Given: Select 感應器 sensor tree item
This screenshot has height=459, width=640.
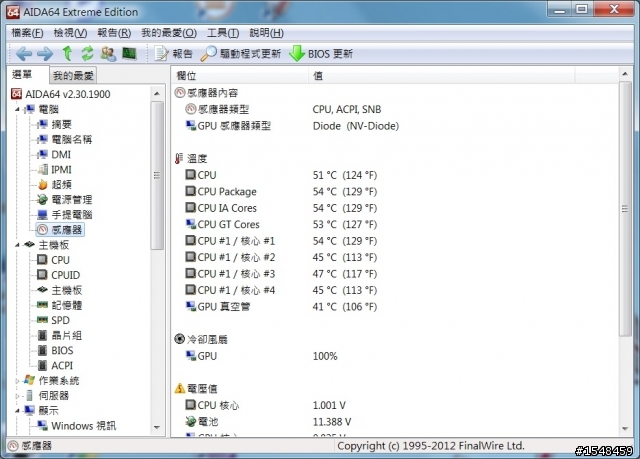Looking at the screenshot, I should (60, 230).
